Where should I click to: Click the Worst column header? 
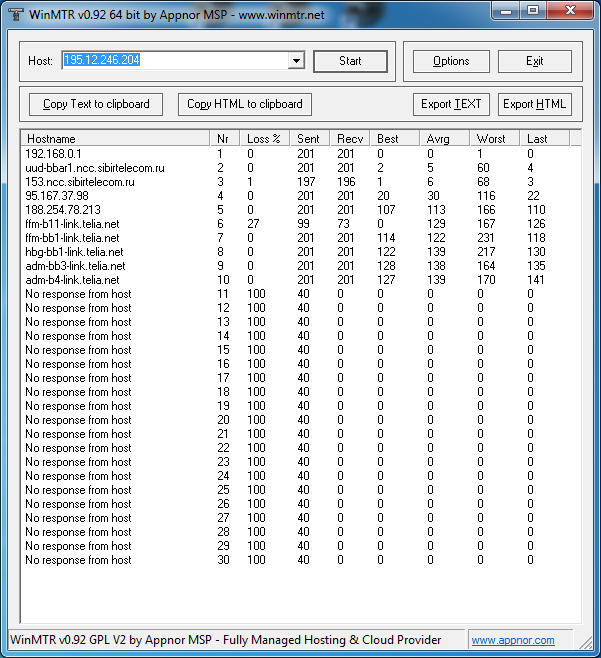coord(495,138)
